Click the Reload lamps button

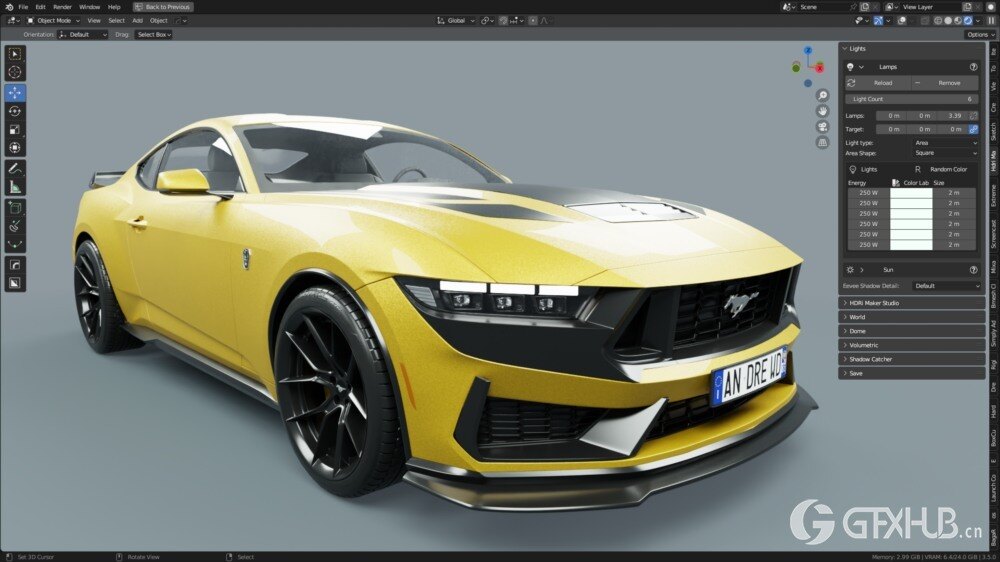click(878, 83)
